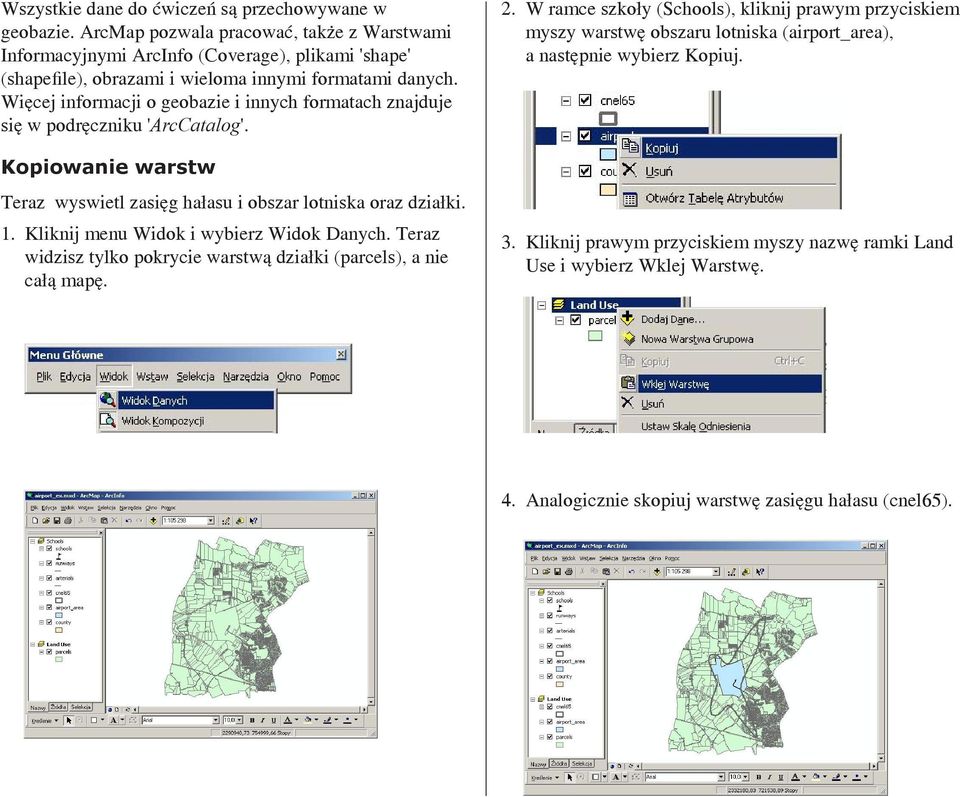The image size is (960, 797).
Task: Uncheck cnel65 checkbox in the Kopiuj context menu figure
Action: click(585, 100)
